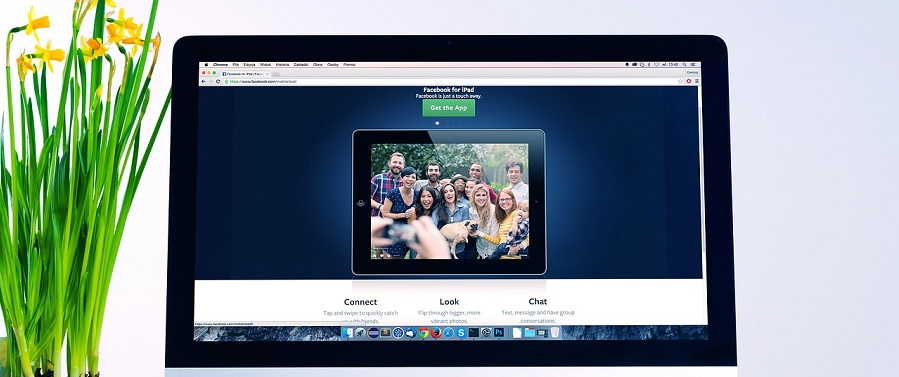Open the Trash in the dock
This screenshot has width=899, height=377.
click(555, 332)
